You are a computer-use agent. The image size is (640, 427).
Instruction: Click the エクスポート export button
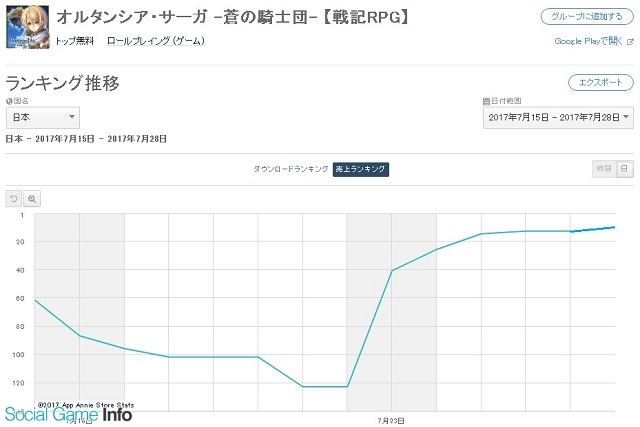[601, 82]
